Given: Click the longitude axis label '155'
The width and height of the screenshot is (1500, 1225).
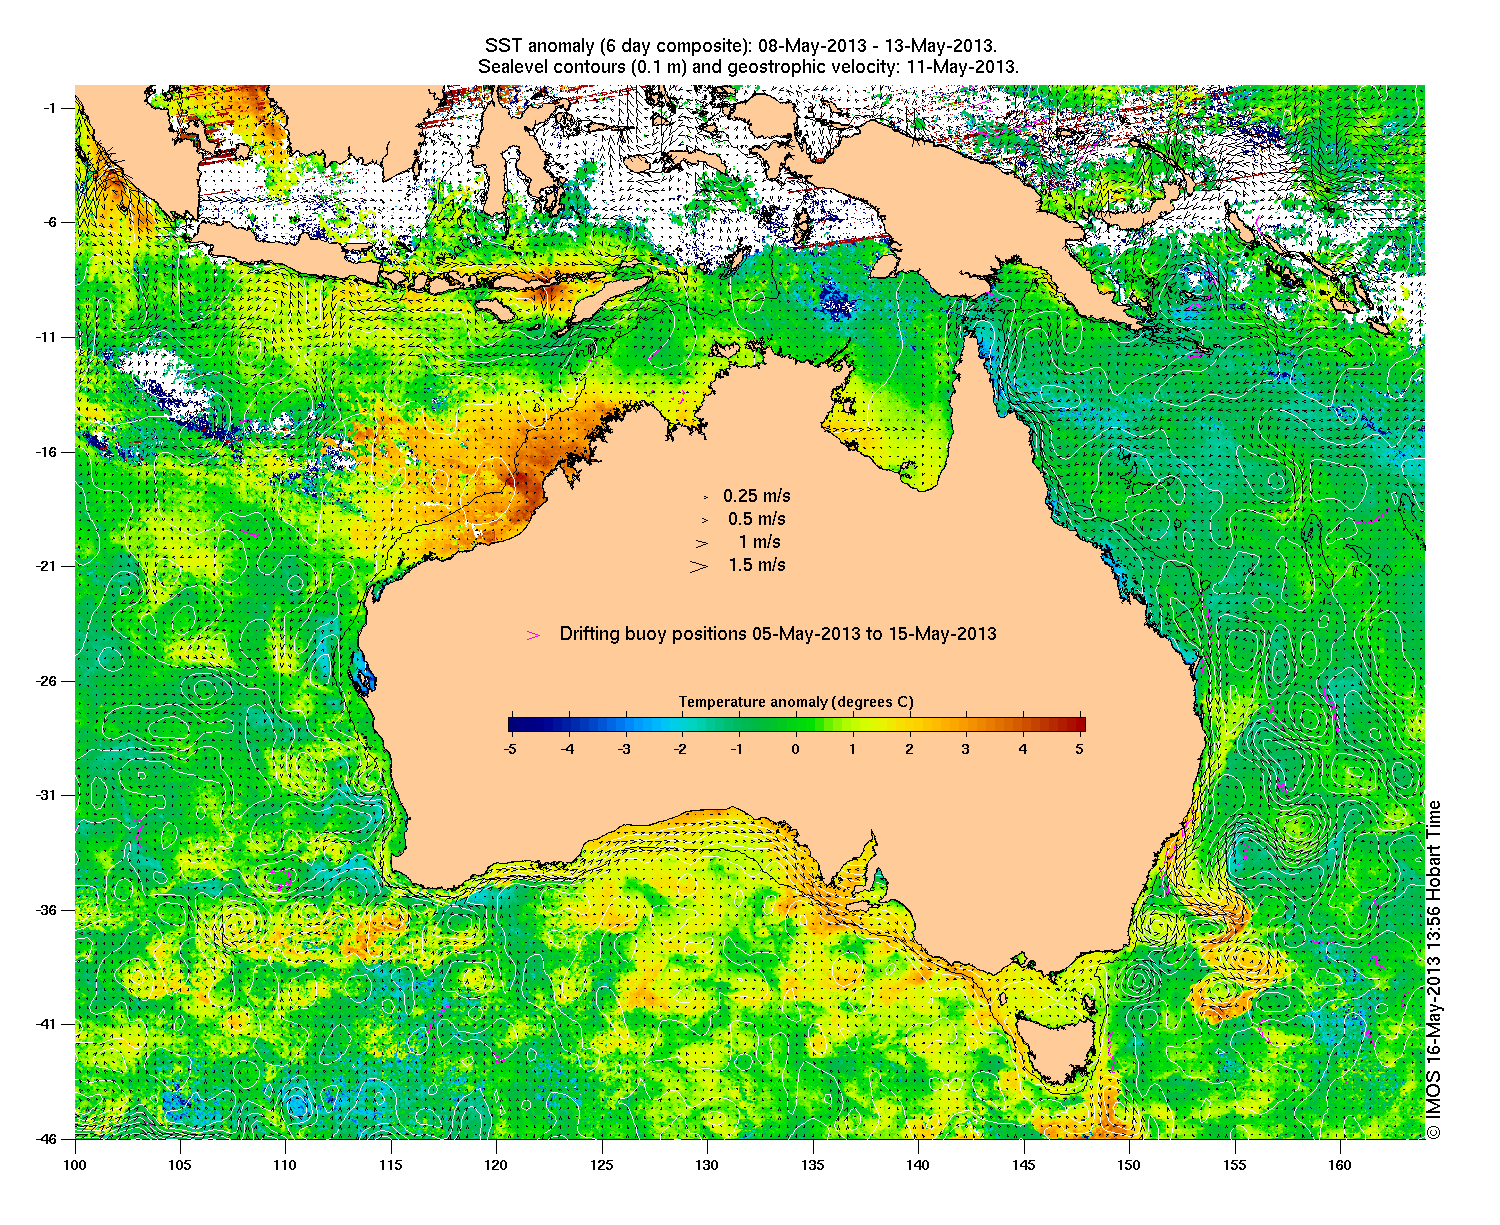Looking at the screenshot, I should click(1235, 1165).
